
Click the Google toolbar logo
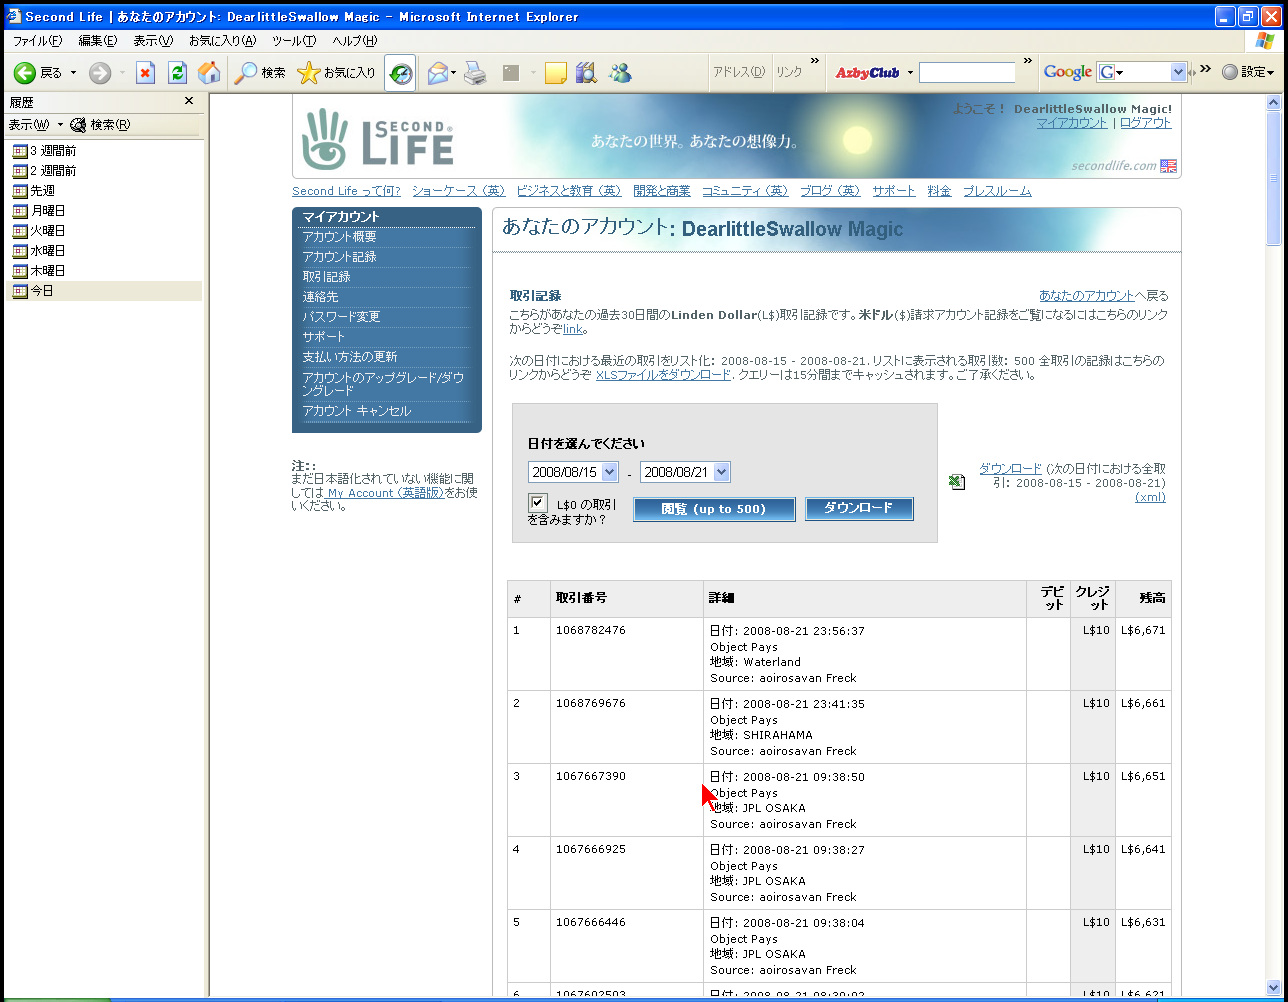pos(1068,72)
